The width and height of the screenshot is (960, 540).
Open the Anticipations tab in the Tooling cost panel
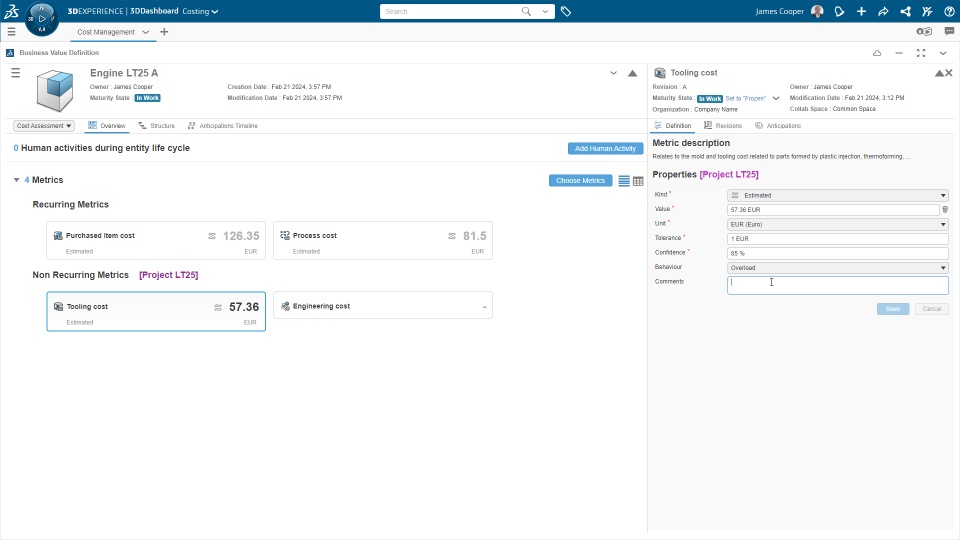778,126
